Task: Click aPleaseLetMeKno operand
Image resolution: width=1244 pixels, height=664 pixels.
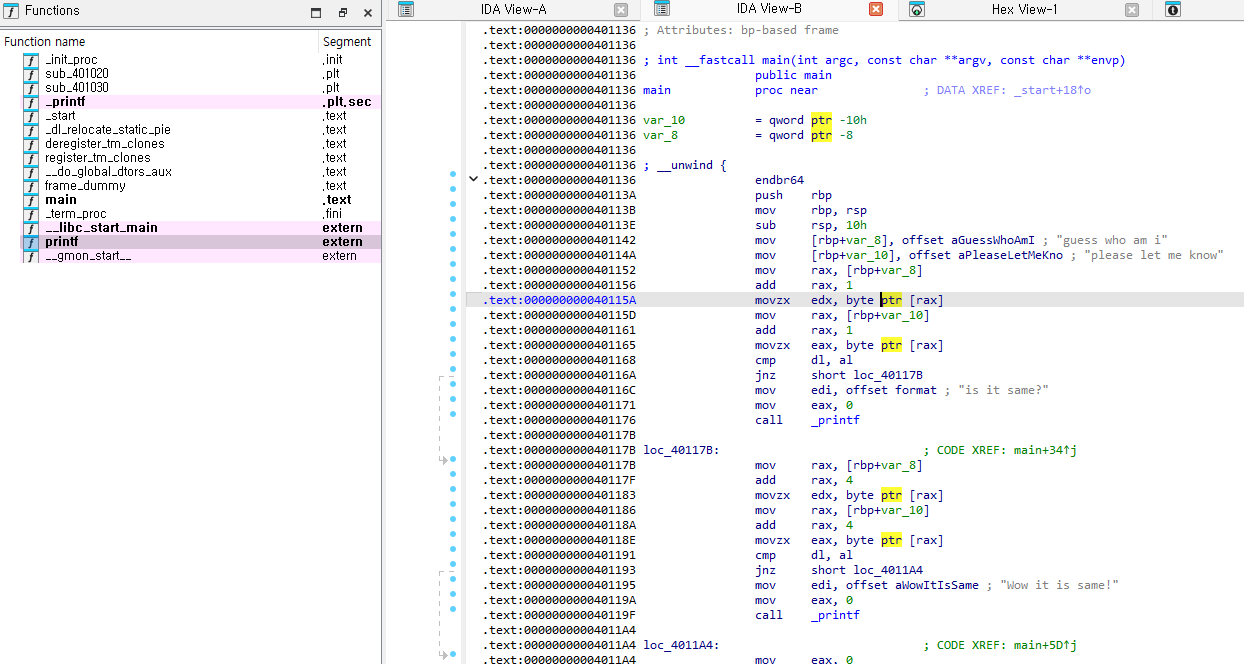Action: [1007, 255]
